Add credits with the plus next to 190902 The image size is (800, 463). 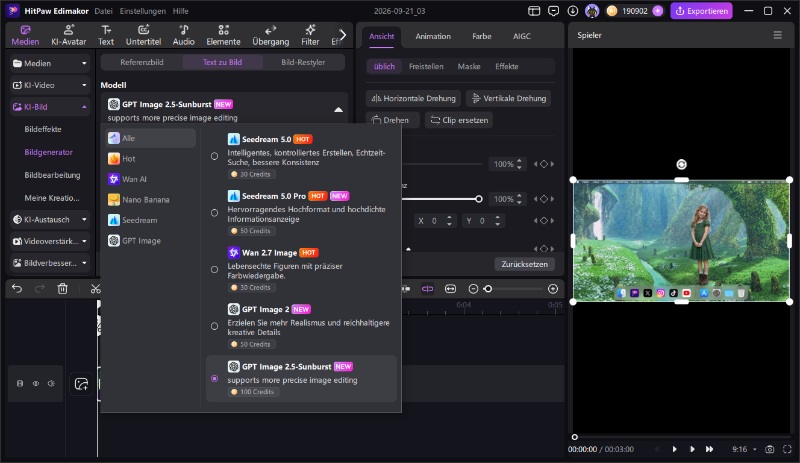pos(658,11)
